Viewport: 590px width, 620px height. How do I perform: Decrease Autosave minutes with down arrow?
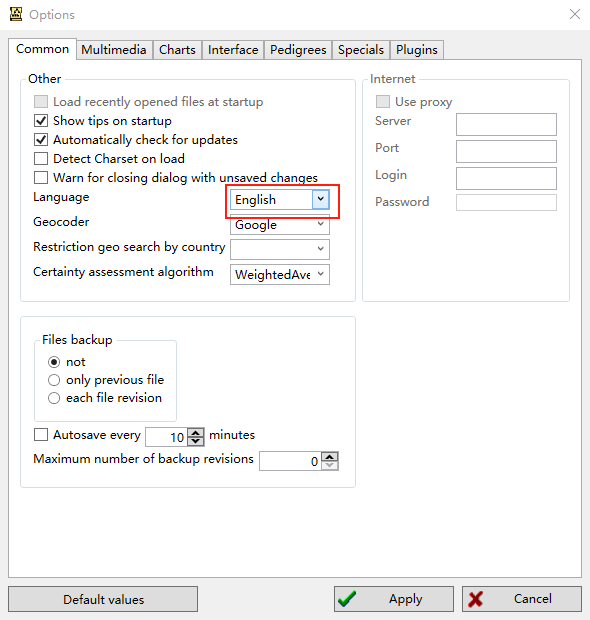point(195,441)
